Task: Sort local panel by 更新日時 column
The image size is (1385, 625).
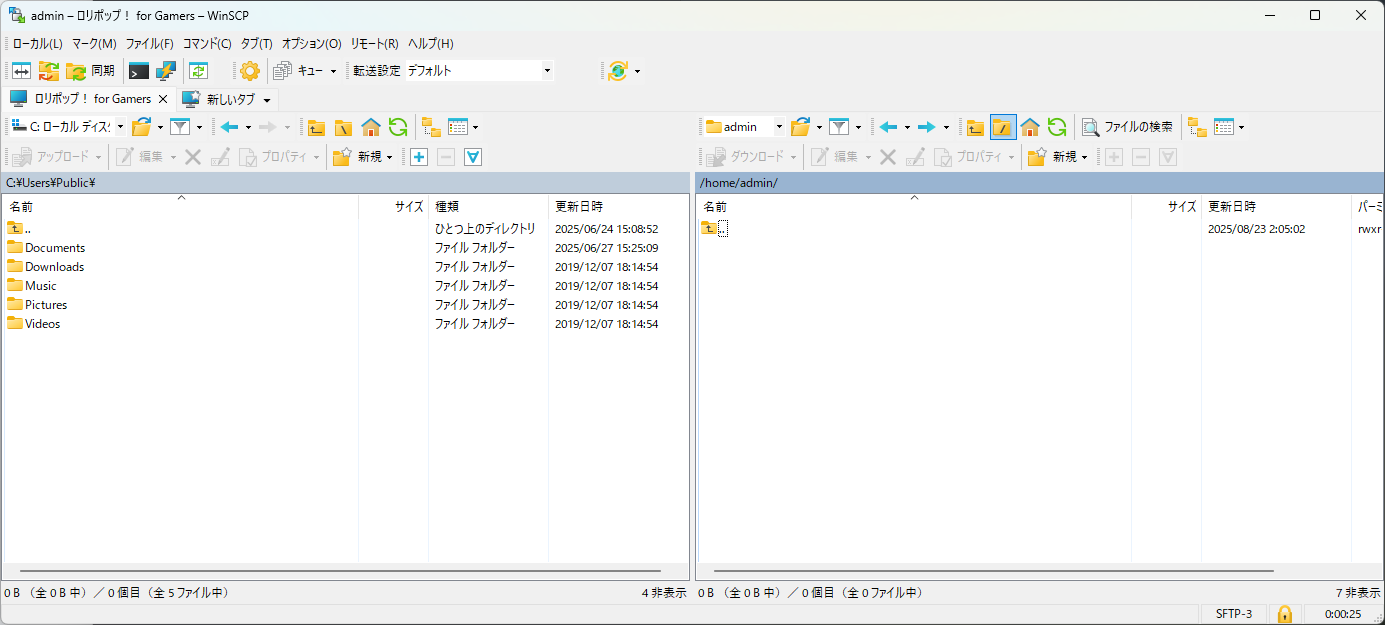Action: [618, 206]
